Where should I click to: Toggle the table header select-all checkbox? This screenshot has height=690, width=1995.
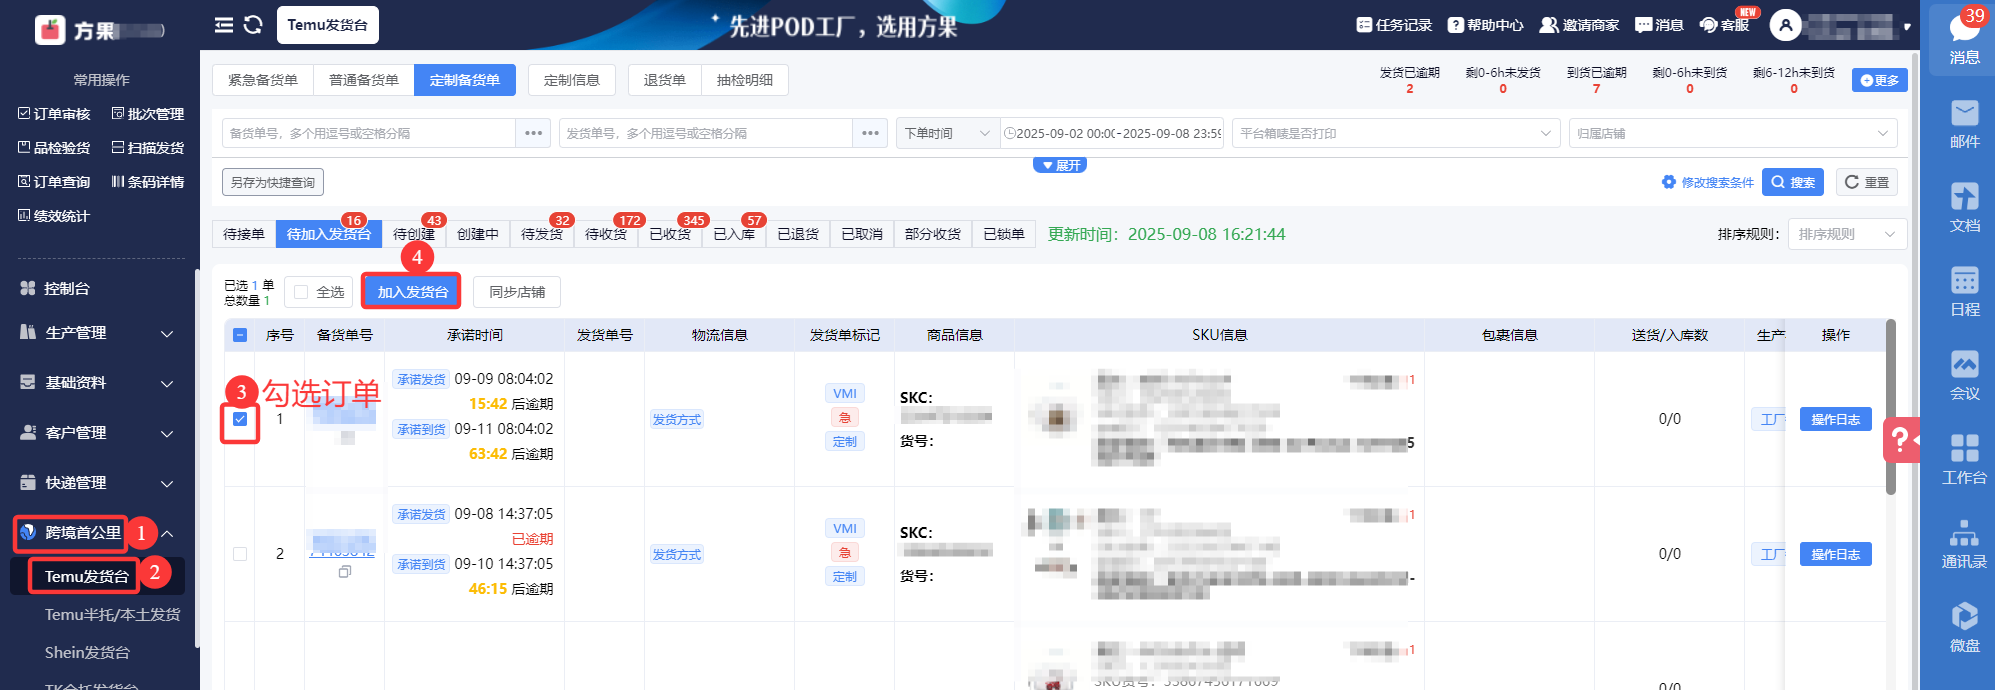click(x=240, y=335)
